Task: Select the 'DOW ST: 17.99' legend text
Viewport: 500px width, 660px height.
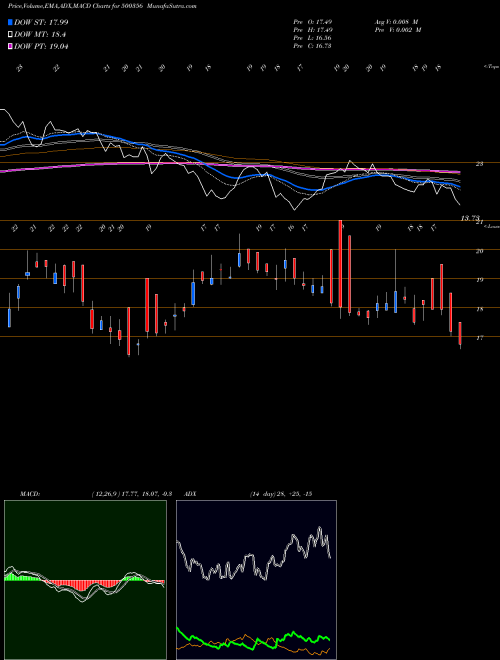Action: tap(41, 22)
